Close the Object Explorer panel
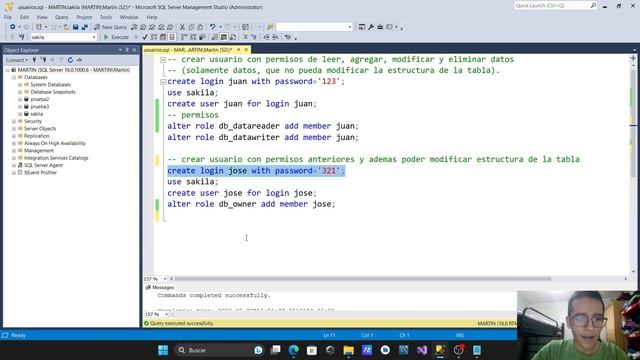The image size is (640, 360). 134,50
